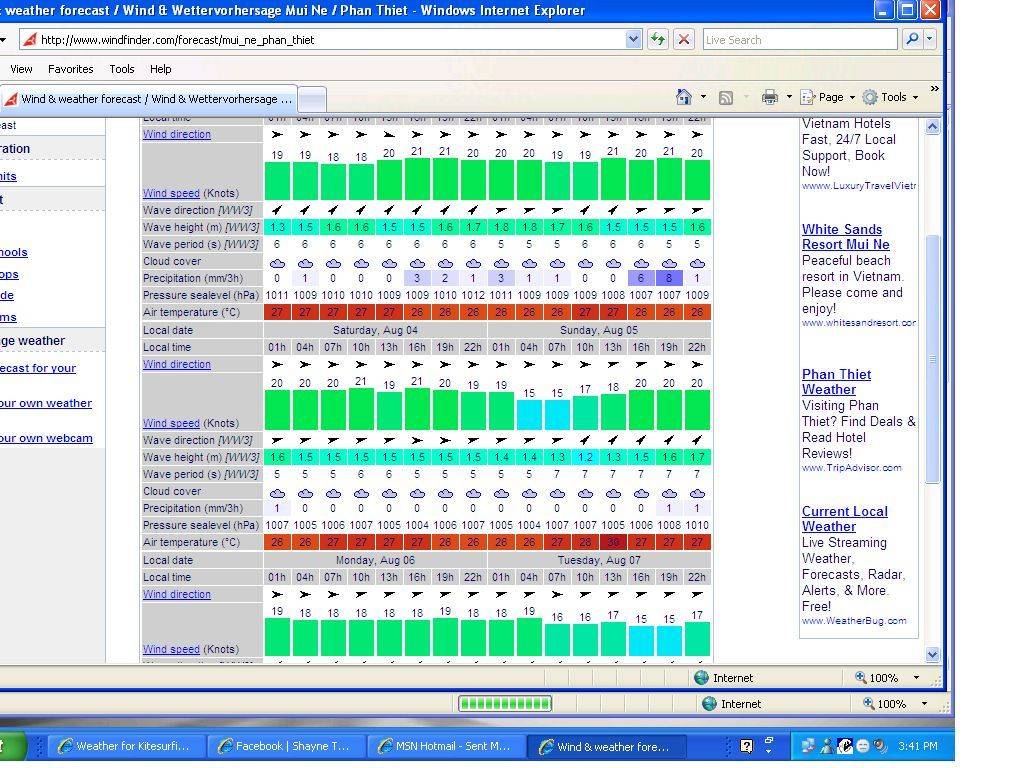Screen dimensions: 1024x768
Task: Switch to Facebook window in taskbar
Action: click(284, 746)
